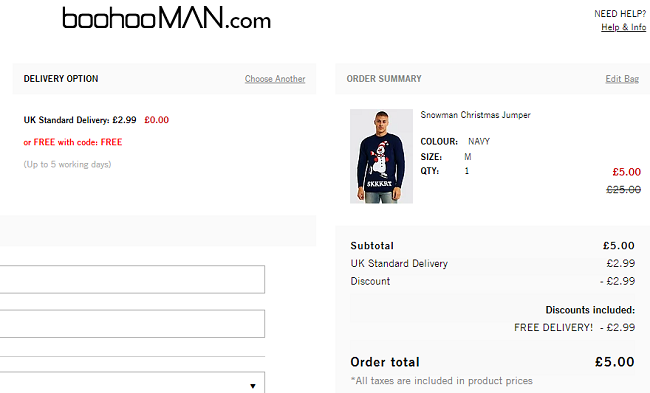Click the UK Standard Delivery £2.99 label
Viewport: 650px width, 393px height.
[80, 120]
